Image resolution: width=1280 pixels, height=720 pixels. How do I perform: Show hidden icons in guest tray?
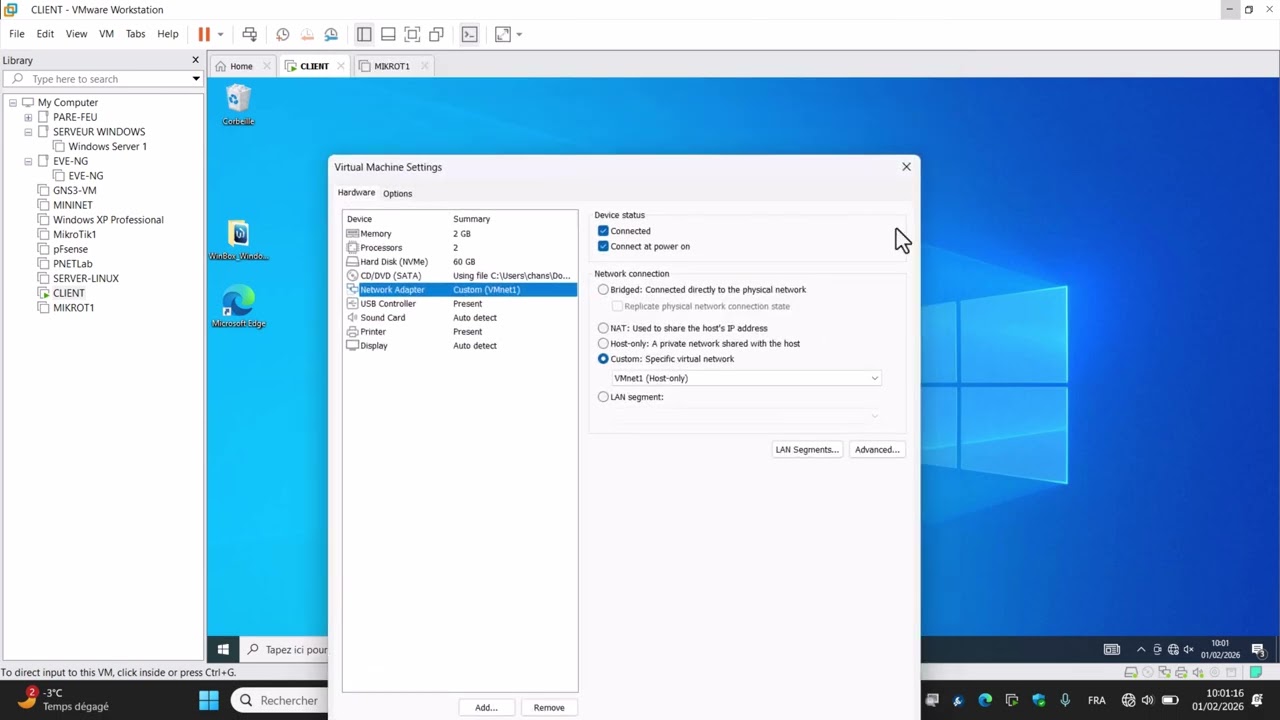[x=1141, y=649]
